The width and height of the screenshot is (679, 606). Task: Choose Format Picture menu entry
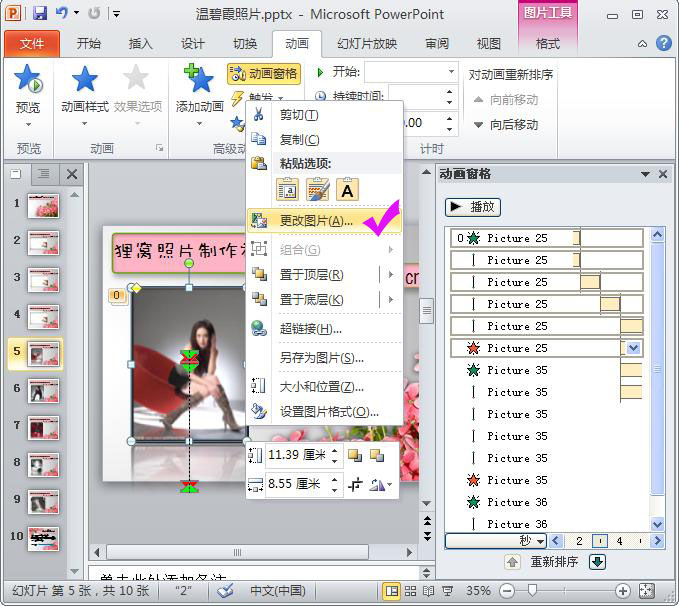[324, 412]
